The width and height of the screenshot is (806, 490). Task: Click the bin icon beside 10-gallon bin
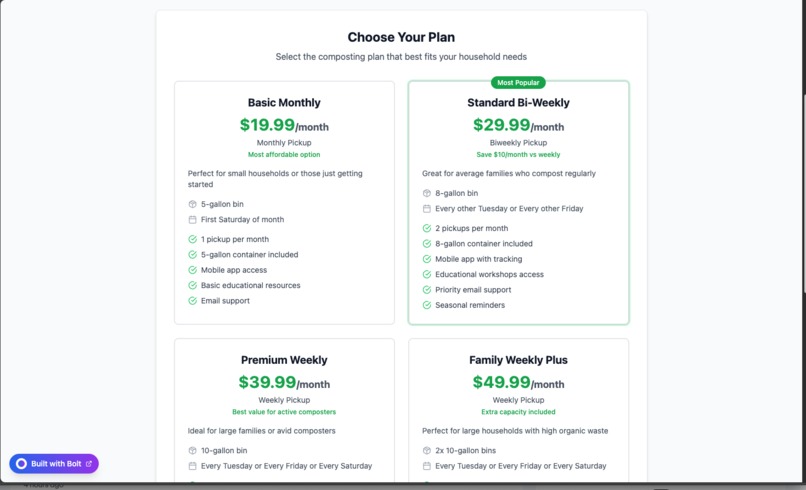192,451
